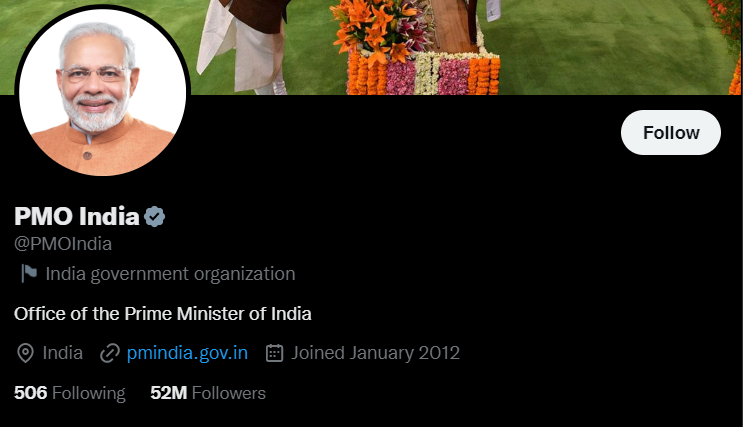View the 52M Followers list
The width and height of the screenshot is (743, 427).
point(208,393)
